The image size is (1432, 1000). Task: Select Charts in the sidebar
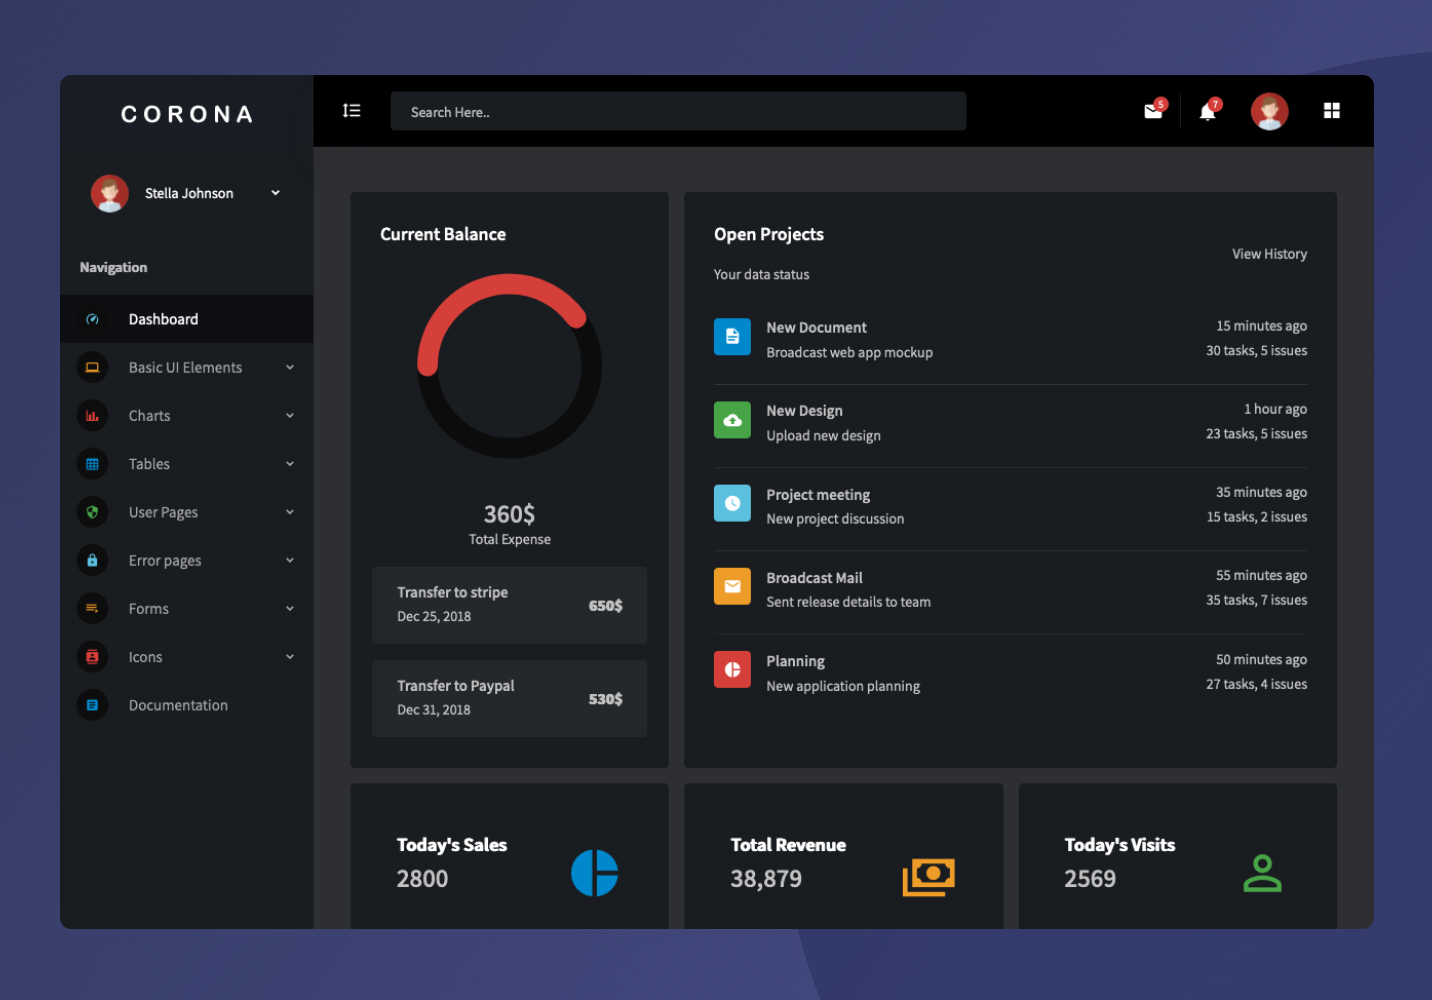pos(187,416)
